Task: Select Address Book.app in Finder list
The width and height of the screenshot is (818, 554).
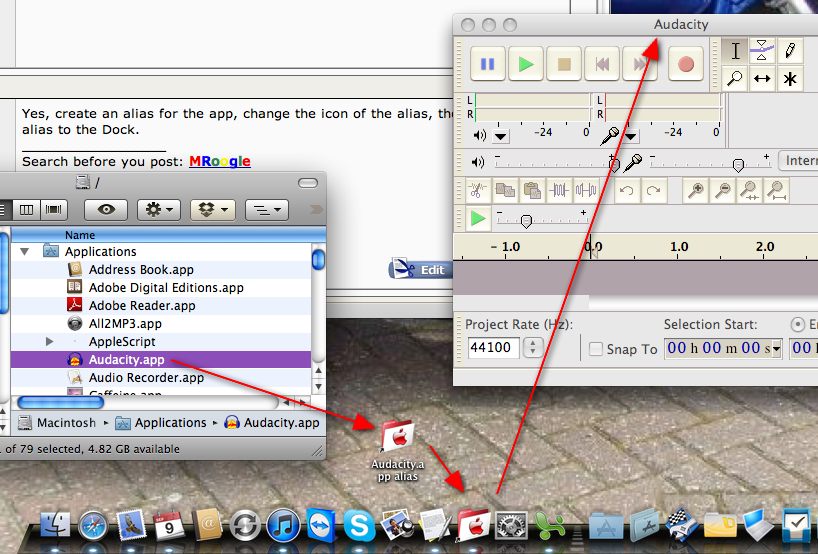Action: 161,270
